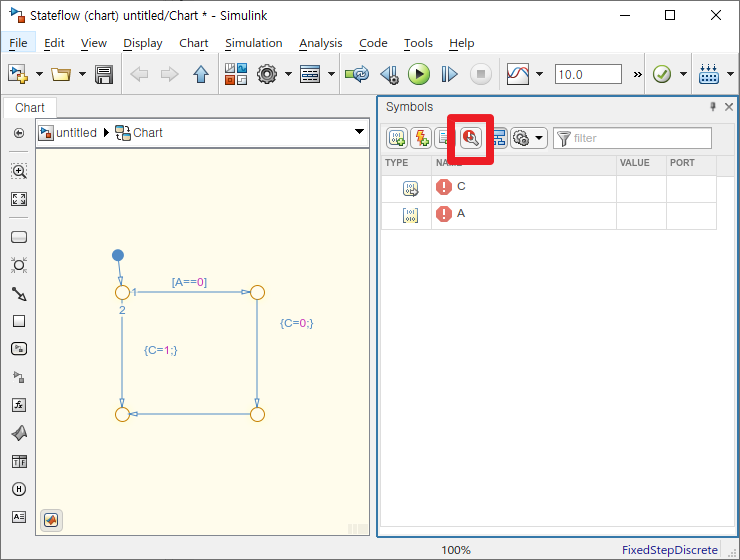Close the Symbols pane
This screenshot has height=560, width=740.
(729, 107)
